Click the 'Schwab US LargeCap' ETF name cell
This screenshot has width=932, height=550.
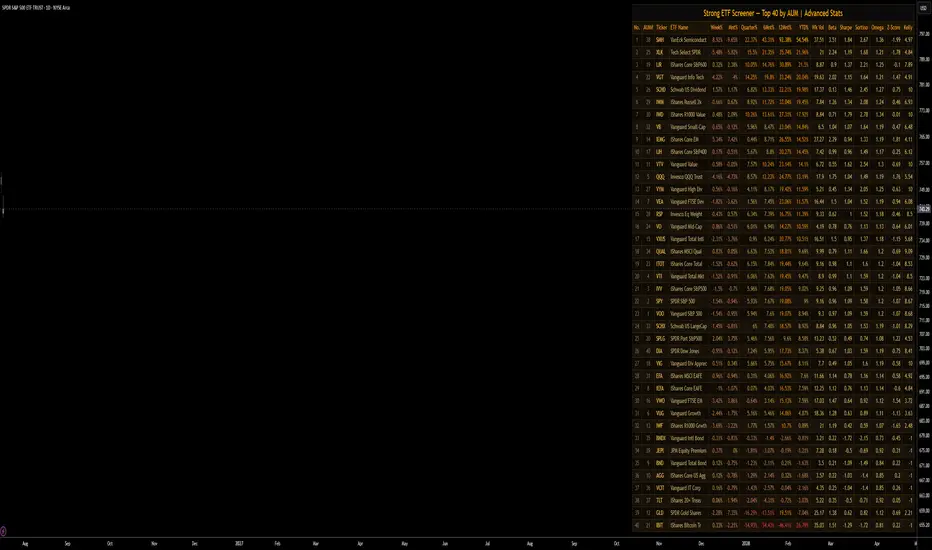[x=688, y=326]
